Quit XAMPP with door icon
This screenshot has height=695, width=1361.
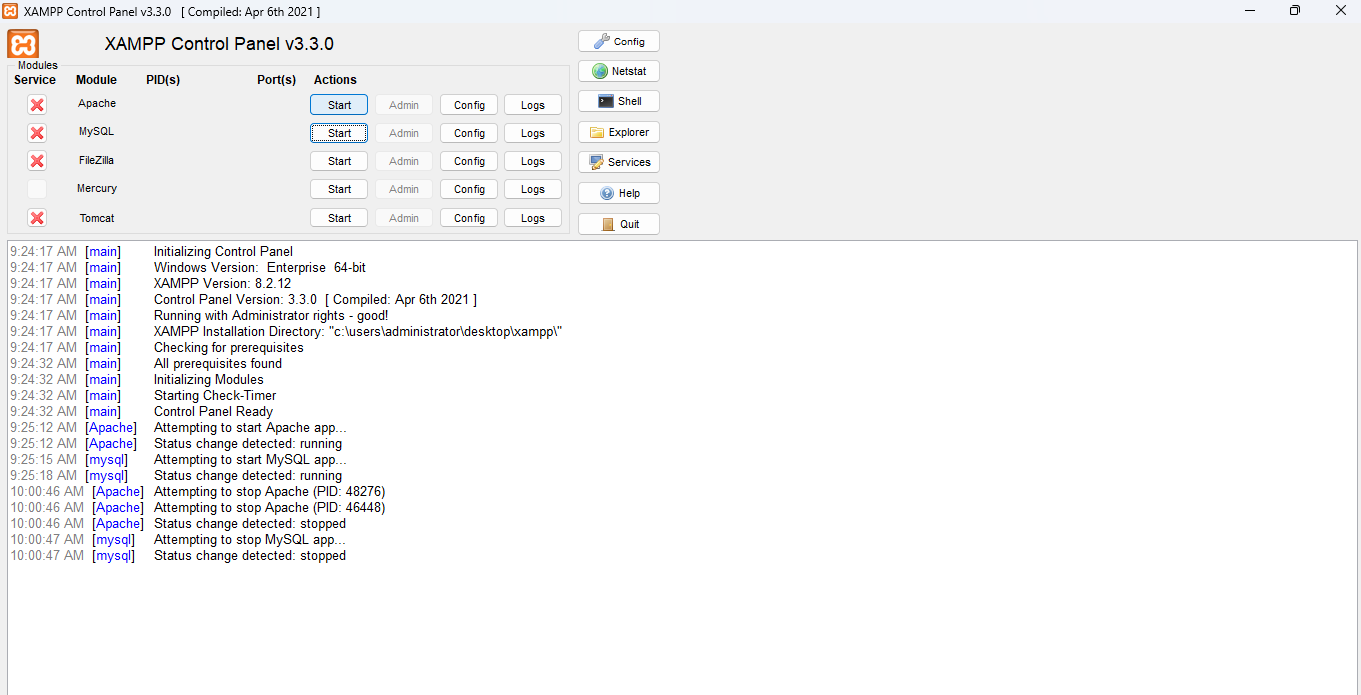(x=619, y=224)
